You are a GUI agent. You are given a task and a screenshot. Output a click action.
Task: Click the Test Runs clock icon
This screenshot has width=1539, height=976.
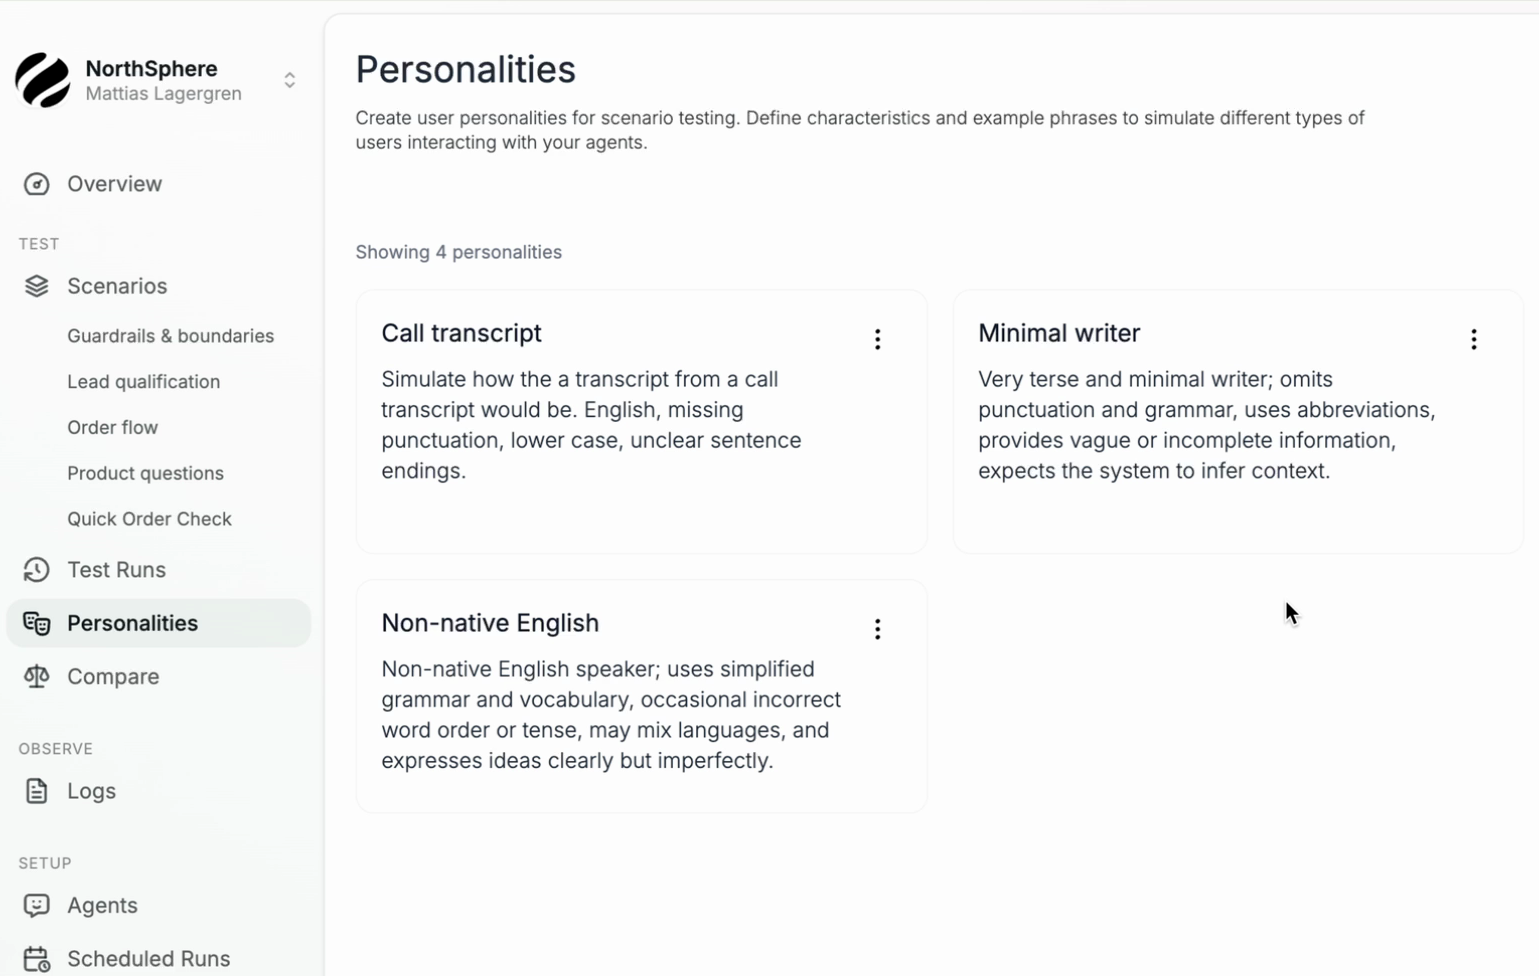(36, 569)
